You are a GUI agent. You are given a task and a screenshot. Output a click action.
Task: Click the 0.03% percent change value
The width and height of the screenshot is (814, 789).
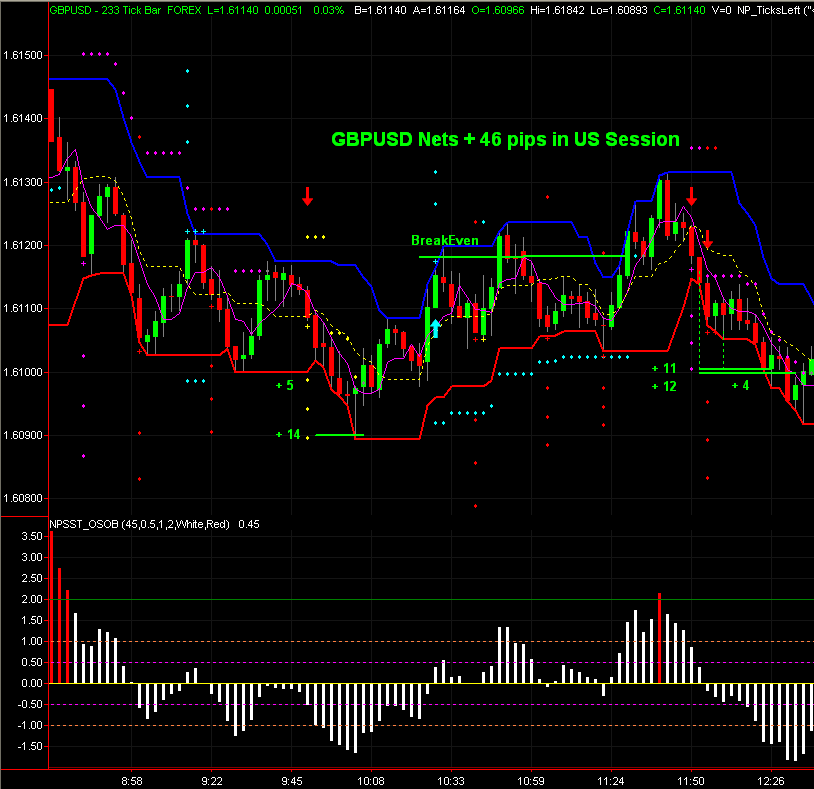329,10
